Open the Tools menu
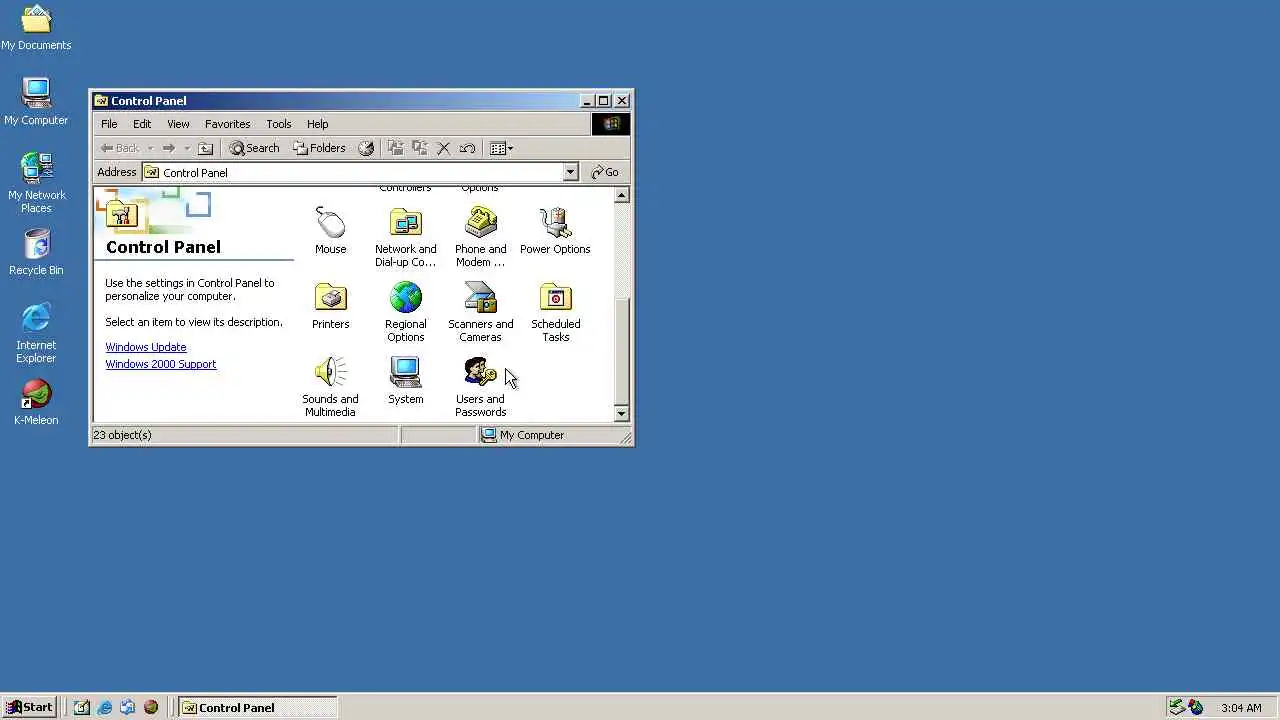The width and height of the screenshot is (1280, 720). point(278,124)
